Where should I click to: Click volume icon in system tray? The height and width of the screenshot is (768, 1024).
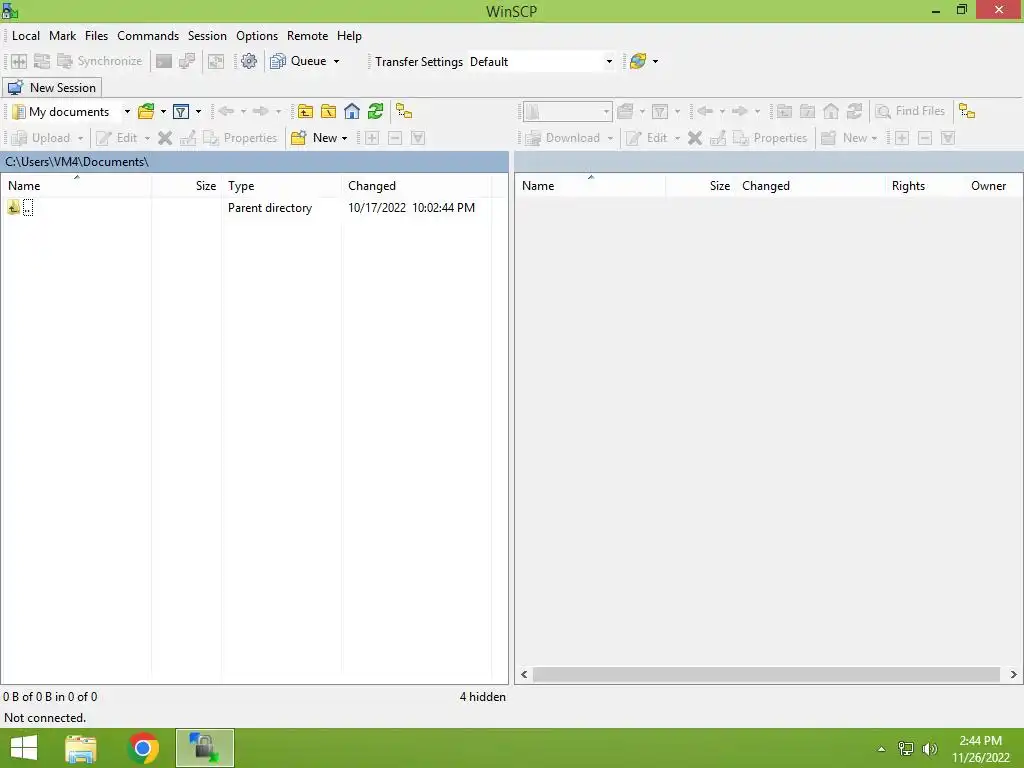click(x=930, y=749)
